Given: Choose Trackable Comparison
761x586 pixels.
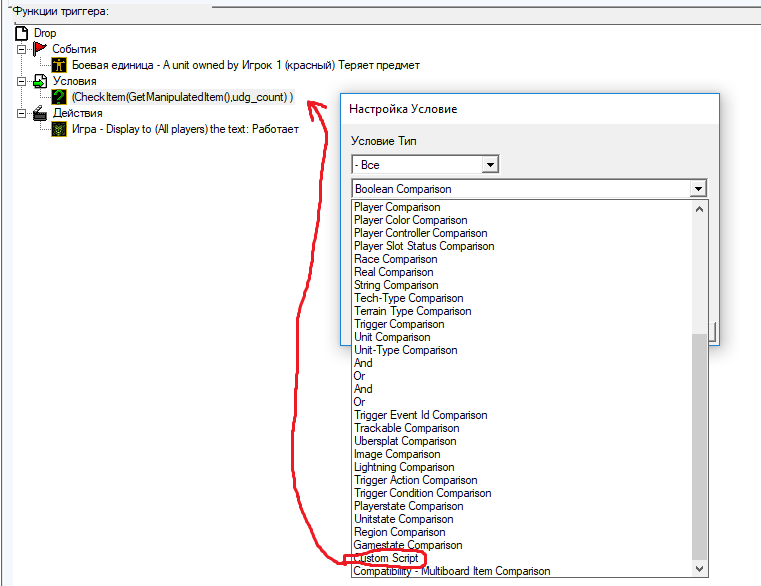Looking at the screenshot, I should pyautogui.click(x=406, y=428).
